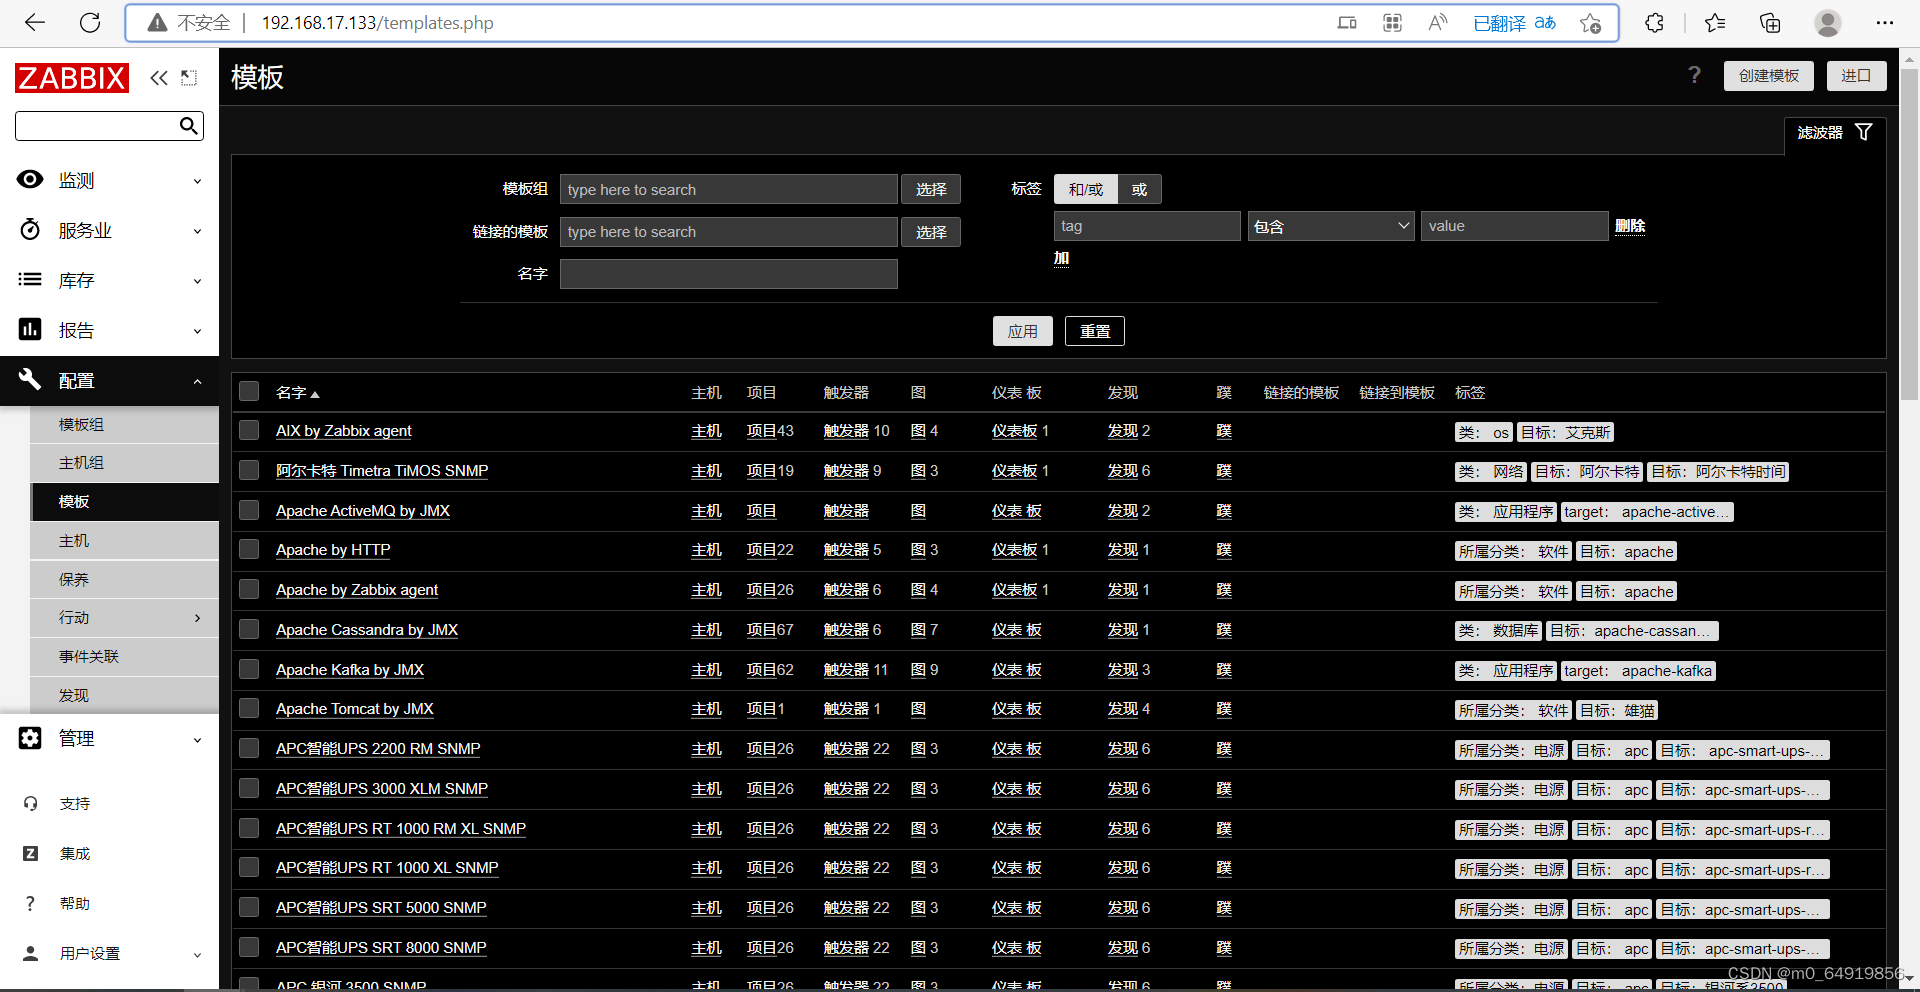
Task: Expand the 管理 menu chevron
Action: click(197, 740)
